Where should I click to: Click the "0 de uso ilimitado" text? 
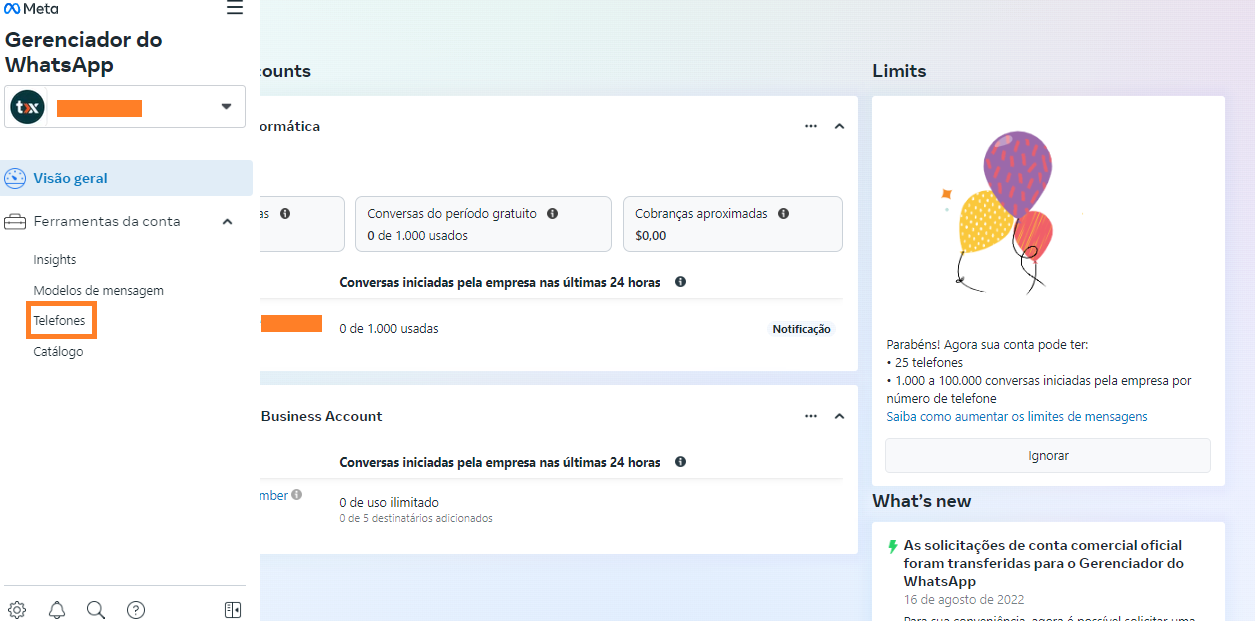pos(389,503)
